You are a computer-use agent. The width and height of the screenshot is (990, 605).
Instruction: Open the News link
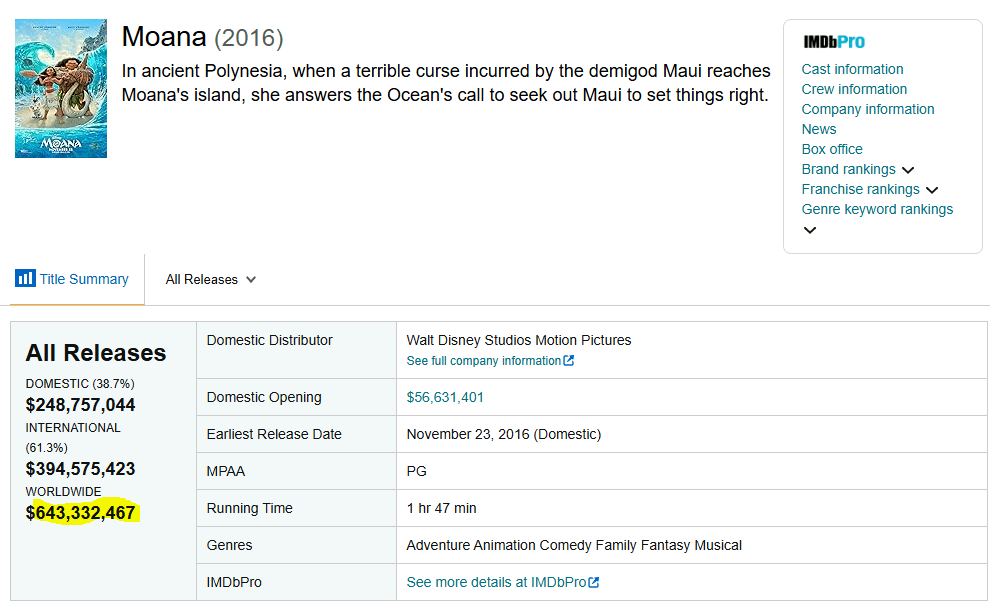(819, 129)
